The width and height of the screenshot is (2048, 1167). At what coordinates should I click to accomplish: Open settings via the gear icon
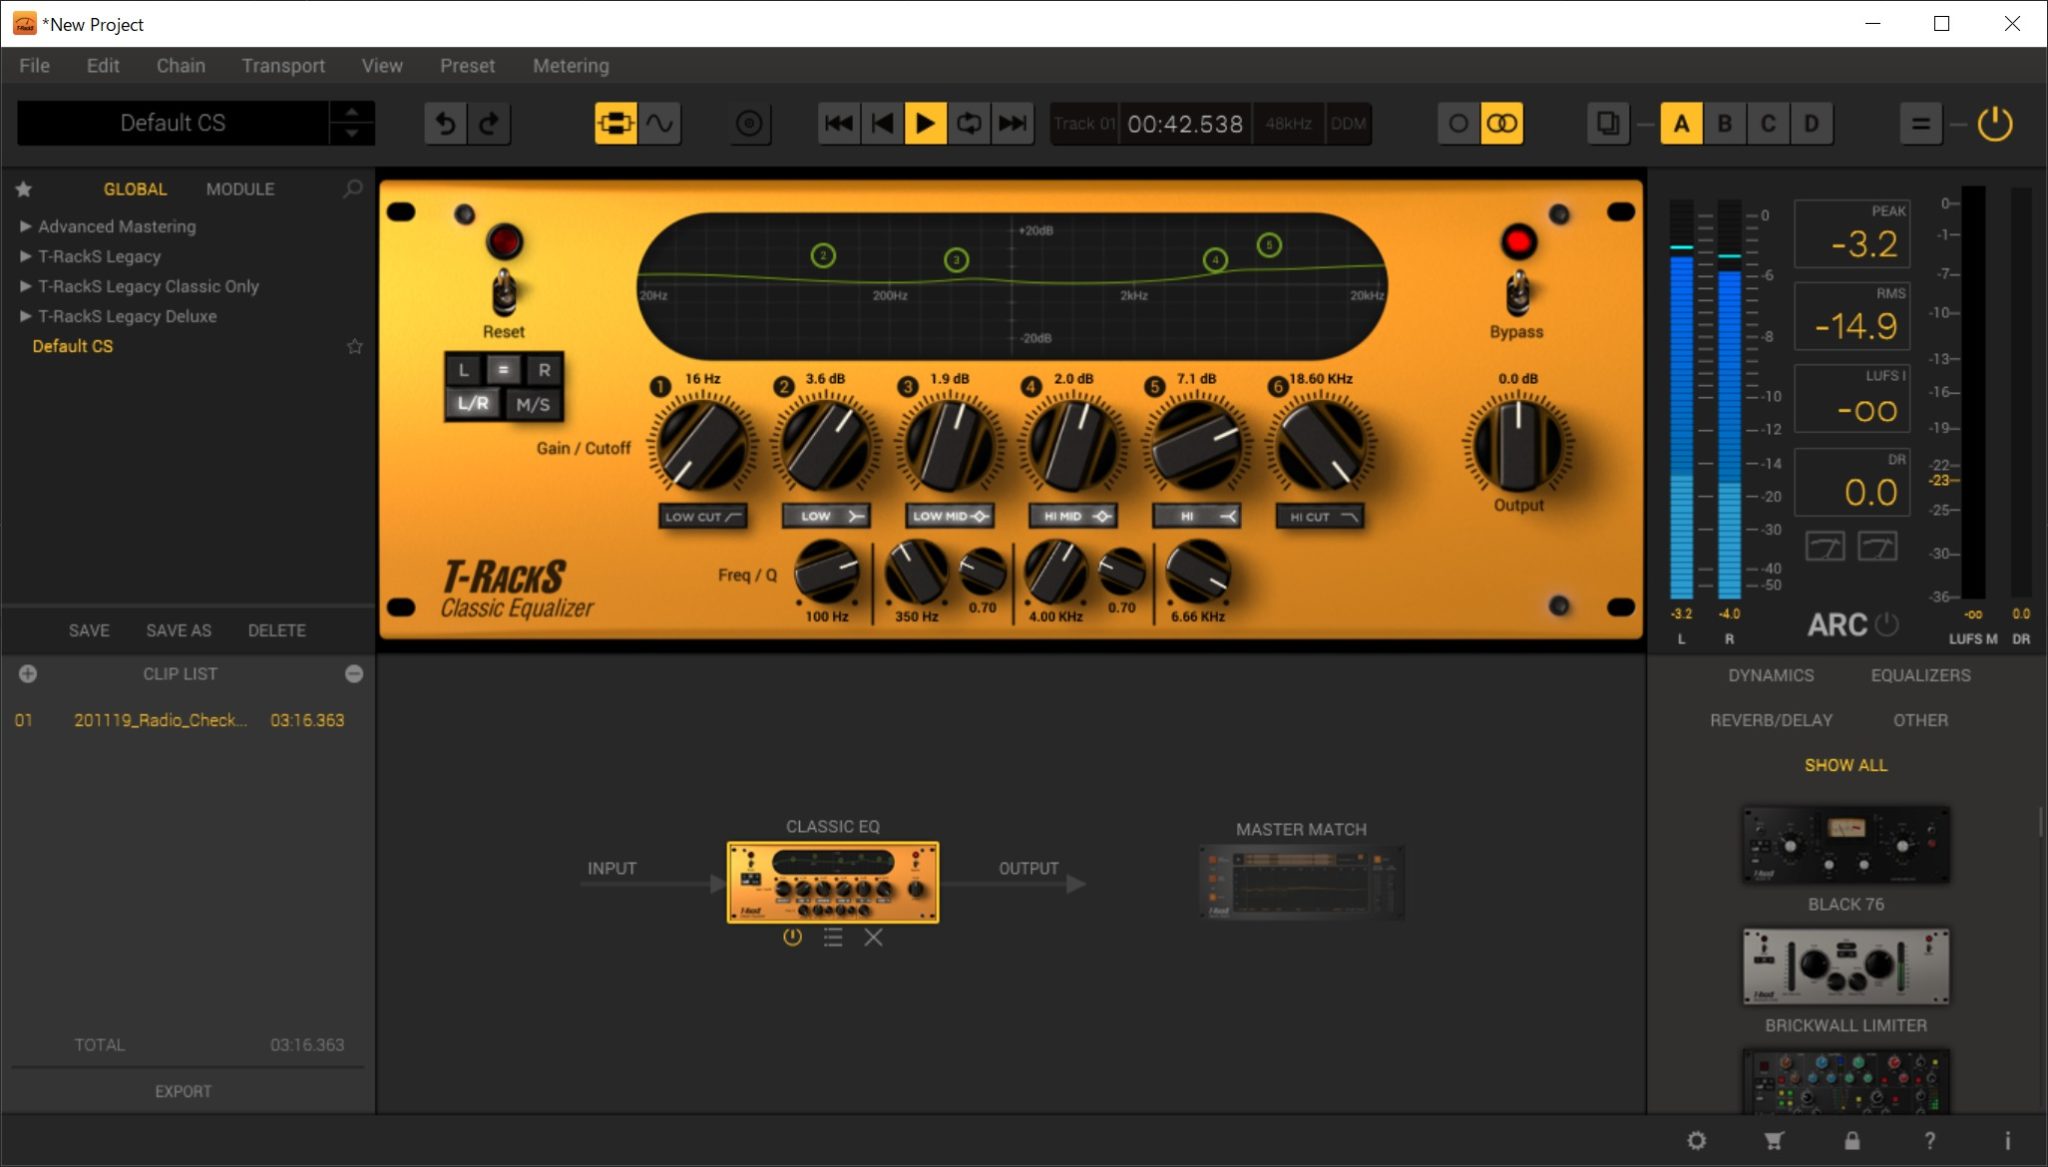coord(1695,1140)
